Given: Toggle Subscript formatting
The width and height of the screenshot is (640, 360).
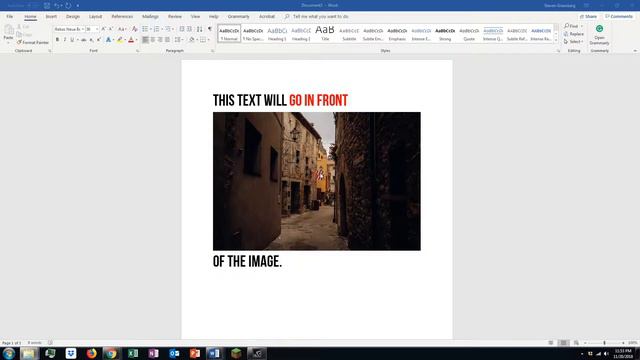Looking at the screenshot, I should 91,40.
